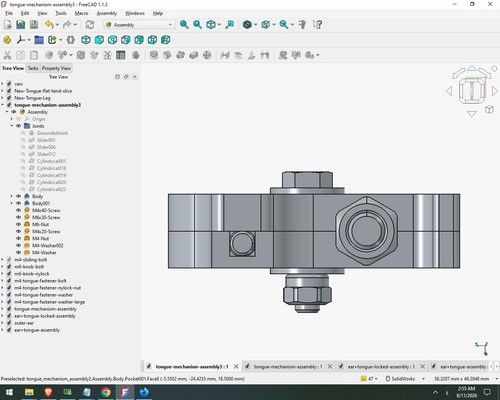Close the tongue-mechanism-assembly3 : 1 document tab
This screenshot has width=500, height=400.
click(236, 367)
